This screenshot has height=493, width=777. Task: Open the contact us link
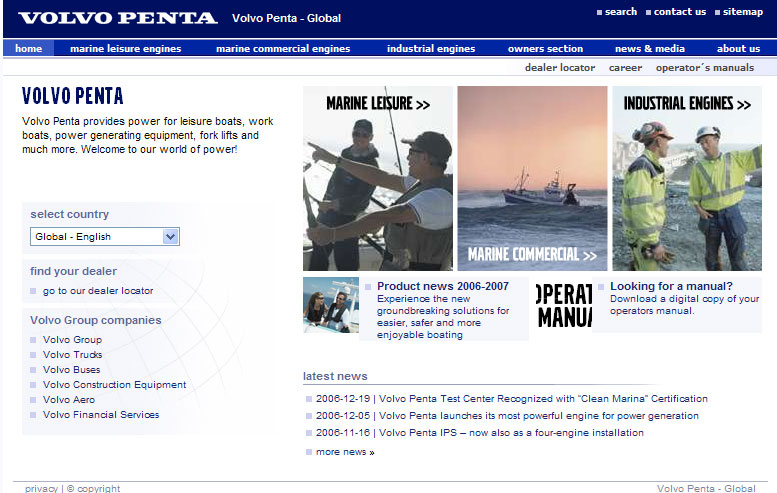point(679,12)
